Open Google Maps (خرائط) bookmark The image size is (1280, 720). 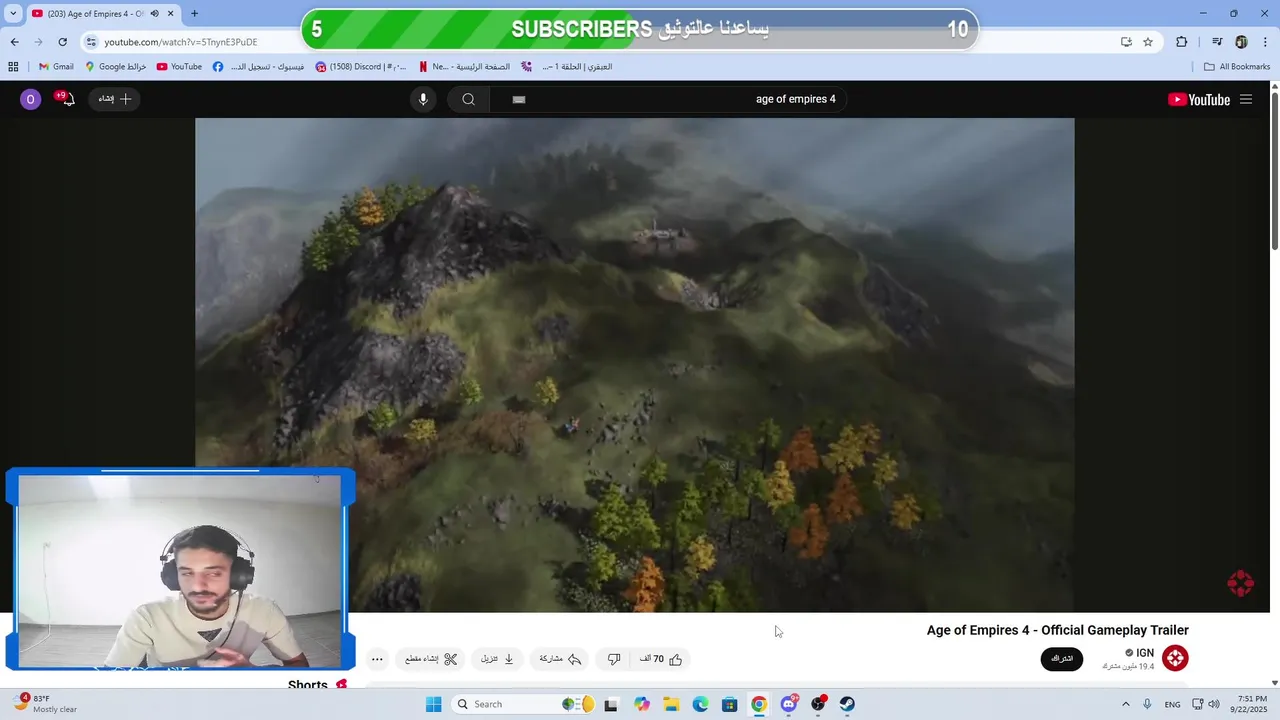coord(116,67)
